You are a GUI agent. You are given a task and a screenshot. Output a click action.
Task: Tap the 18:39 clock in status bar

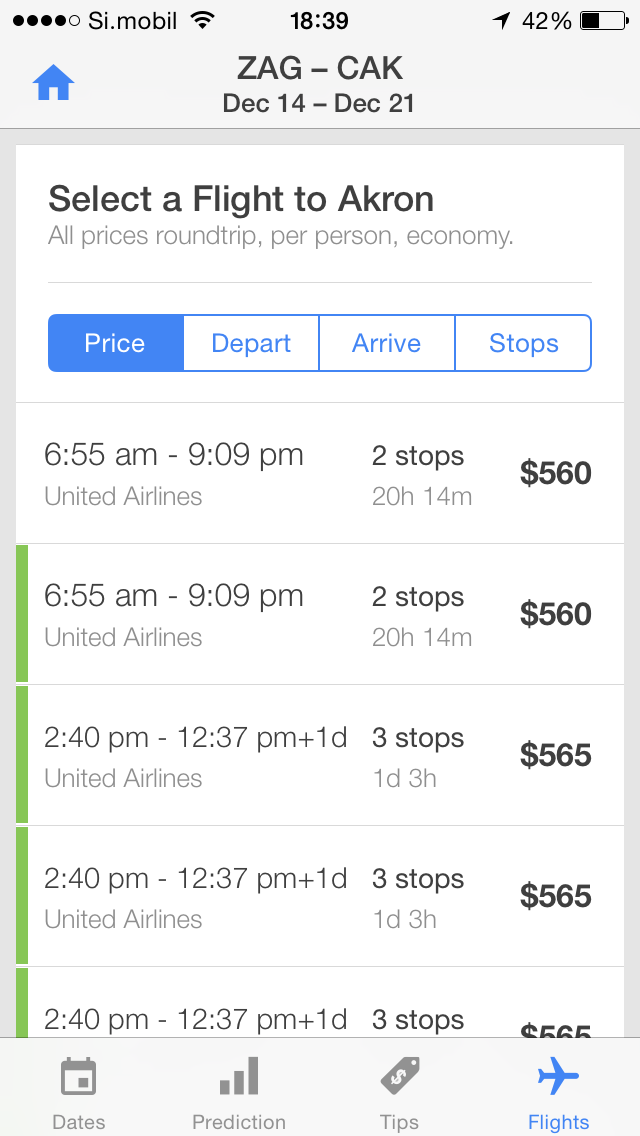click(x=320, y=21)
